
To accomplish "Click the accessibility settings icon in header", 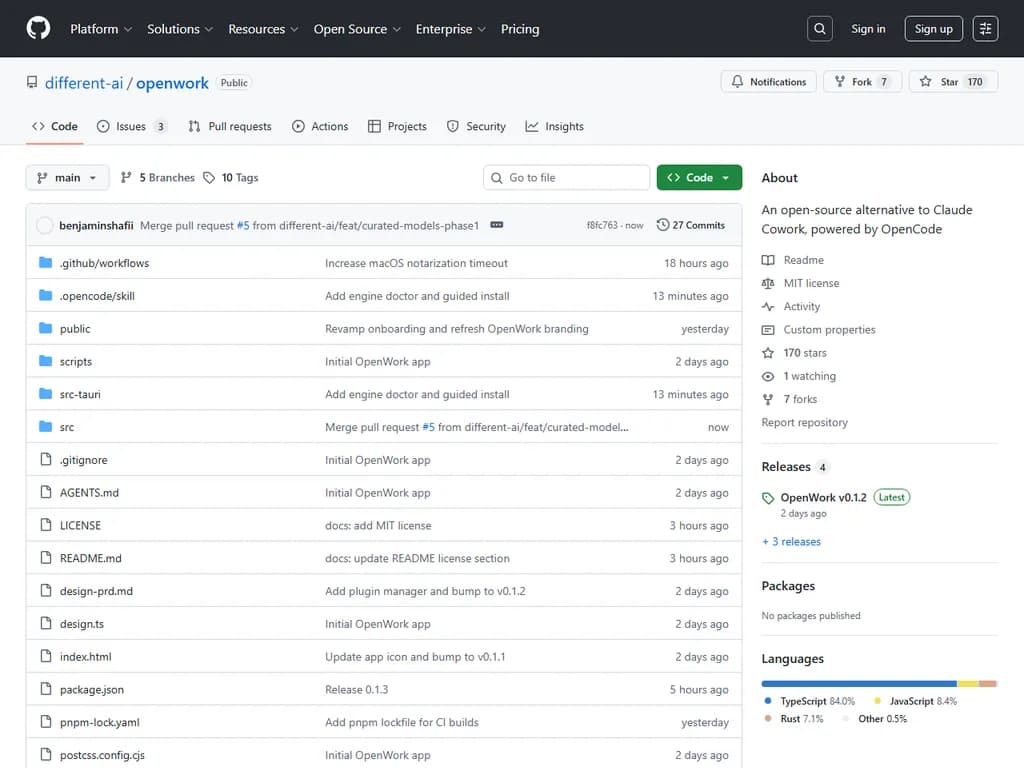I will [985, 29].
